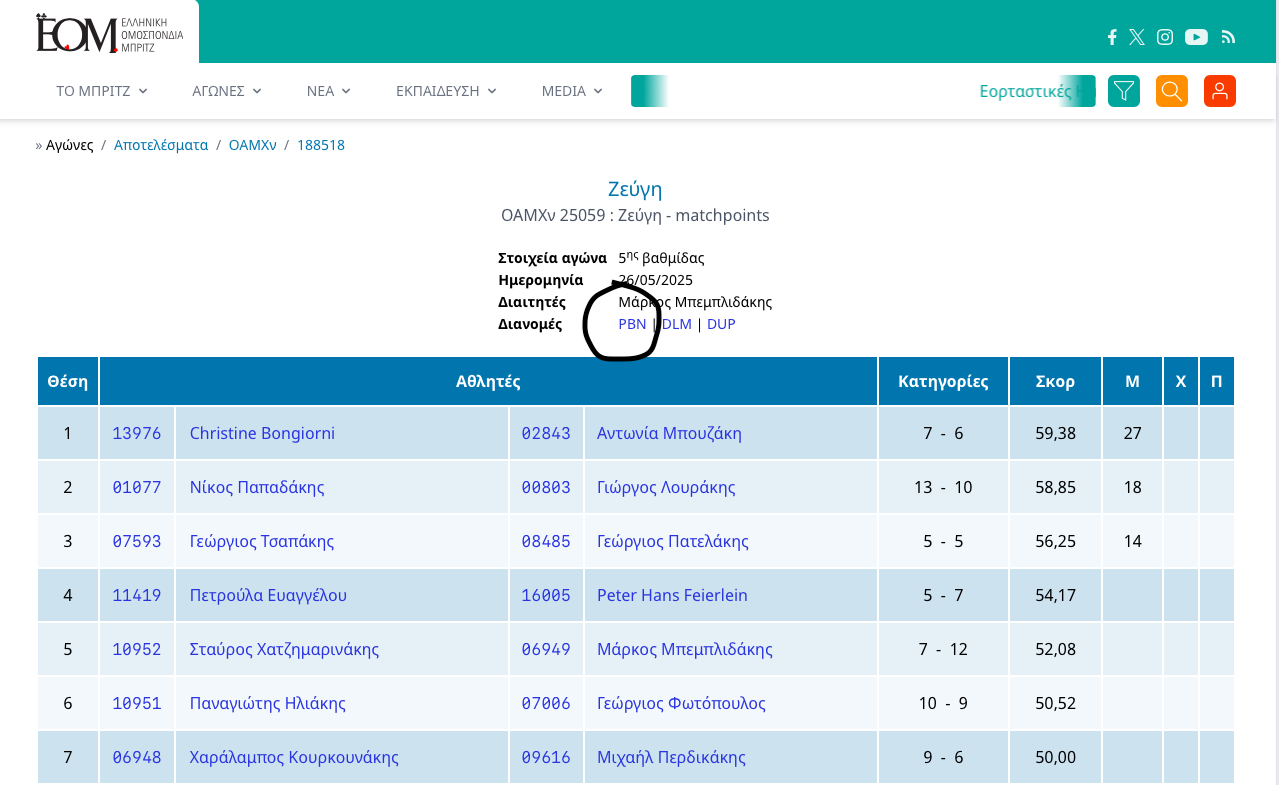Select the score 59,38 cell
The height and width of the screenshot is (785, 1279).
point(1055,433)
